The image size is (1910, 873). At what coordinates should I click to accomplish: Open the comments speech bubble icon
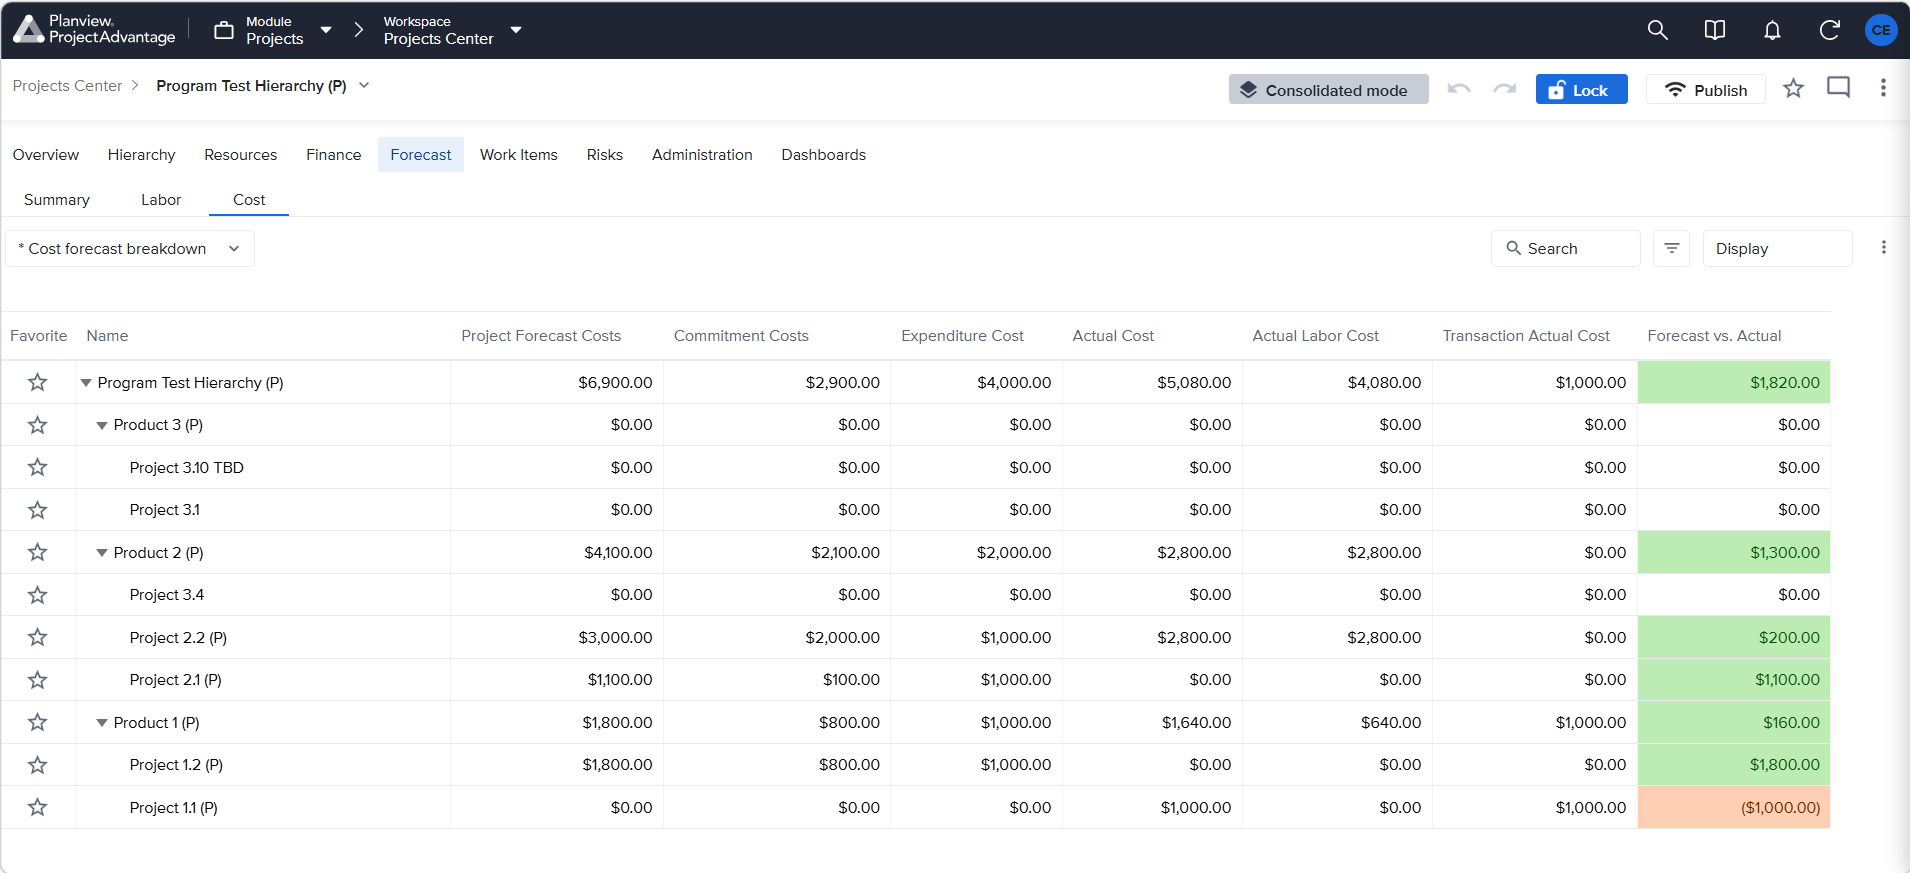point(1838,88)
